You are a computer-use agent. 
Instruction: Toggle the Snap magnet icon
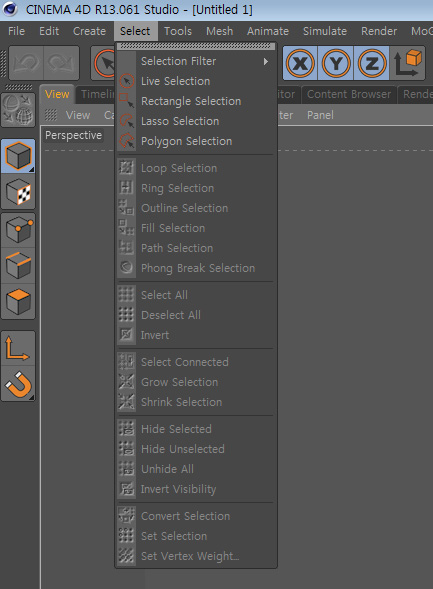point(18,384)
